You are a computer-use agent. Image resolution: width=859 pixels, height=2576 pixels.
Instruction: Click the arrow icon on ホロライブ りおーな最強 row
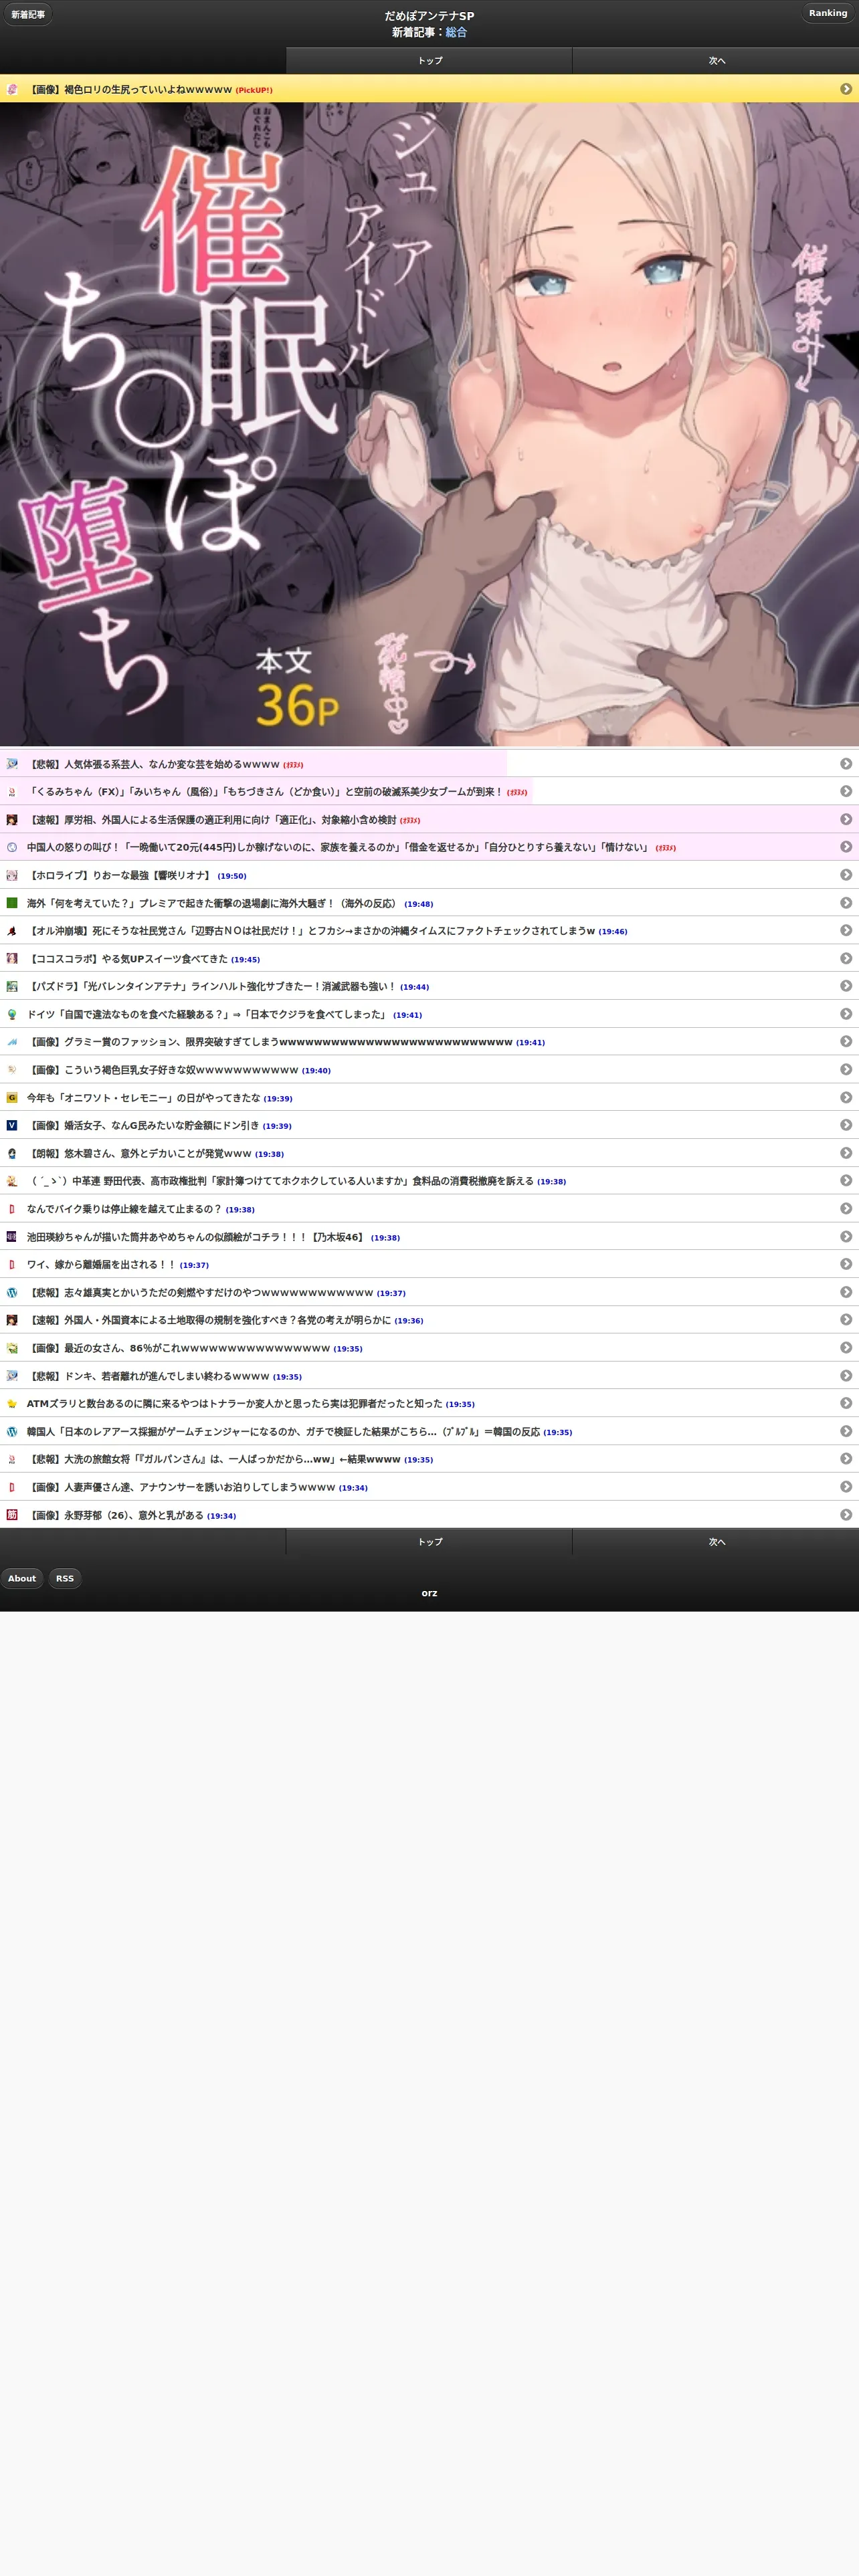point(846,875)
